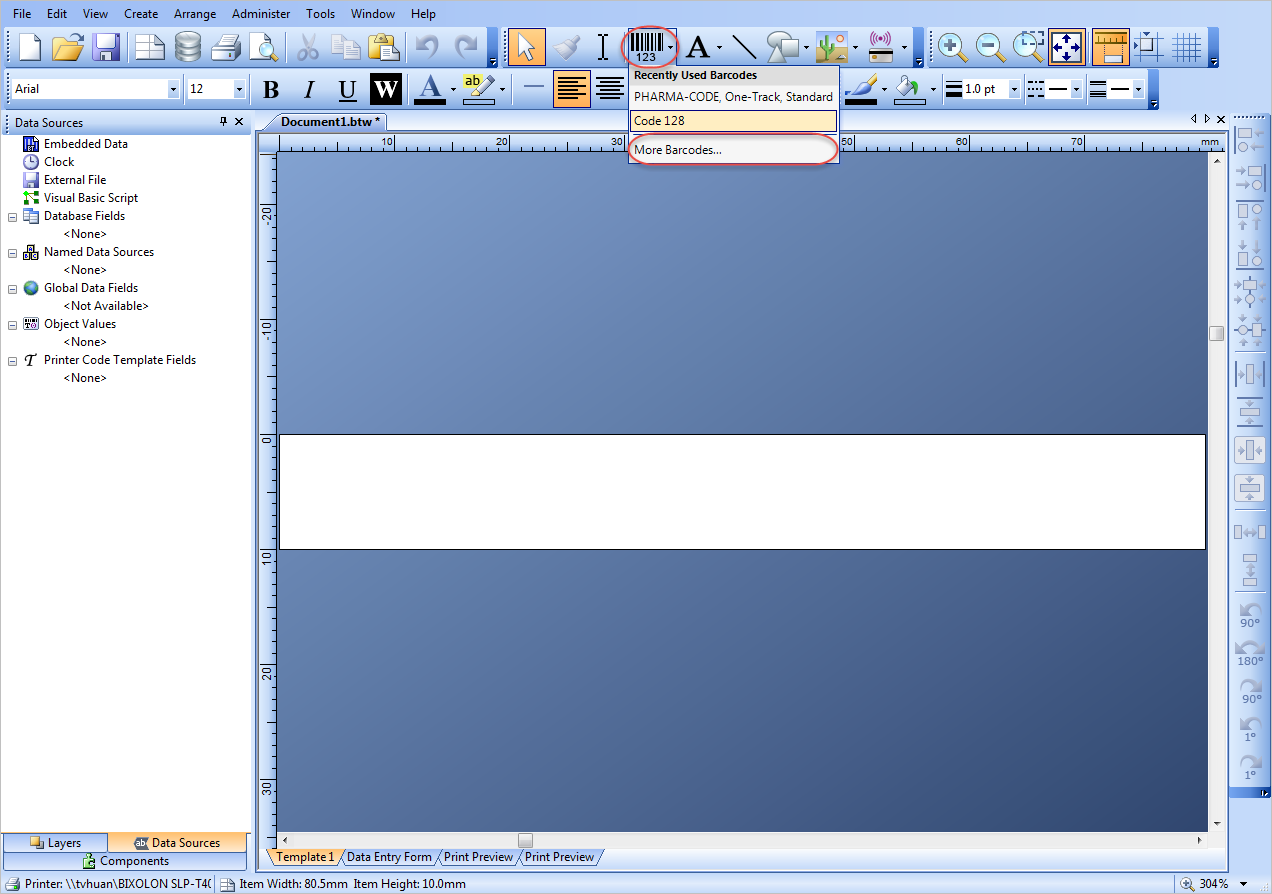Viewport: 1272px width, 894px height.
Task: Select the Shape creation tool
Action: pyautogui.click(x=783, y=47)
